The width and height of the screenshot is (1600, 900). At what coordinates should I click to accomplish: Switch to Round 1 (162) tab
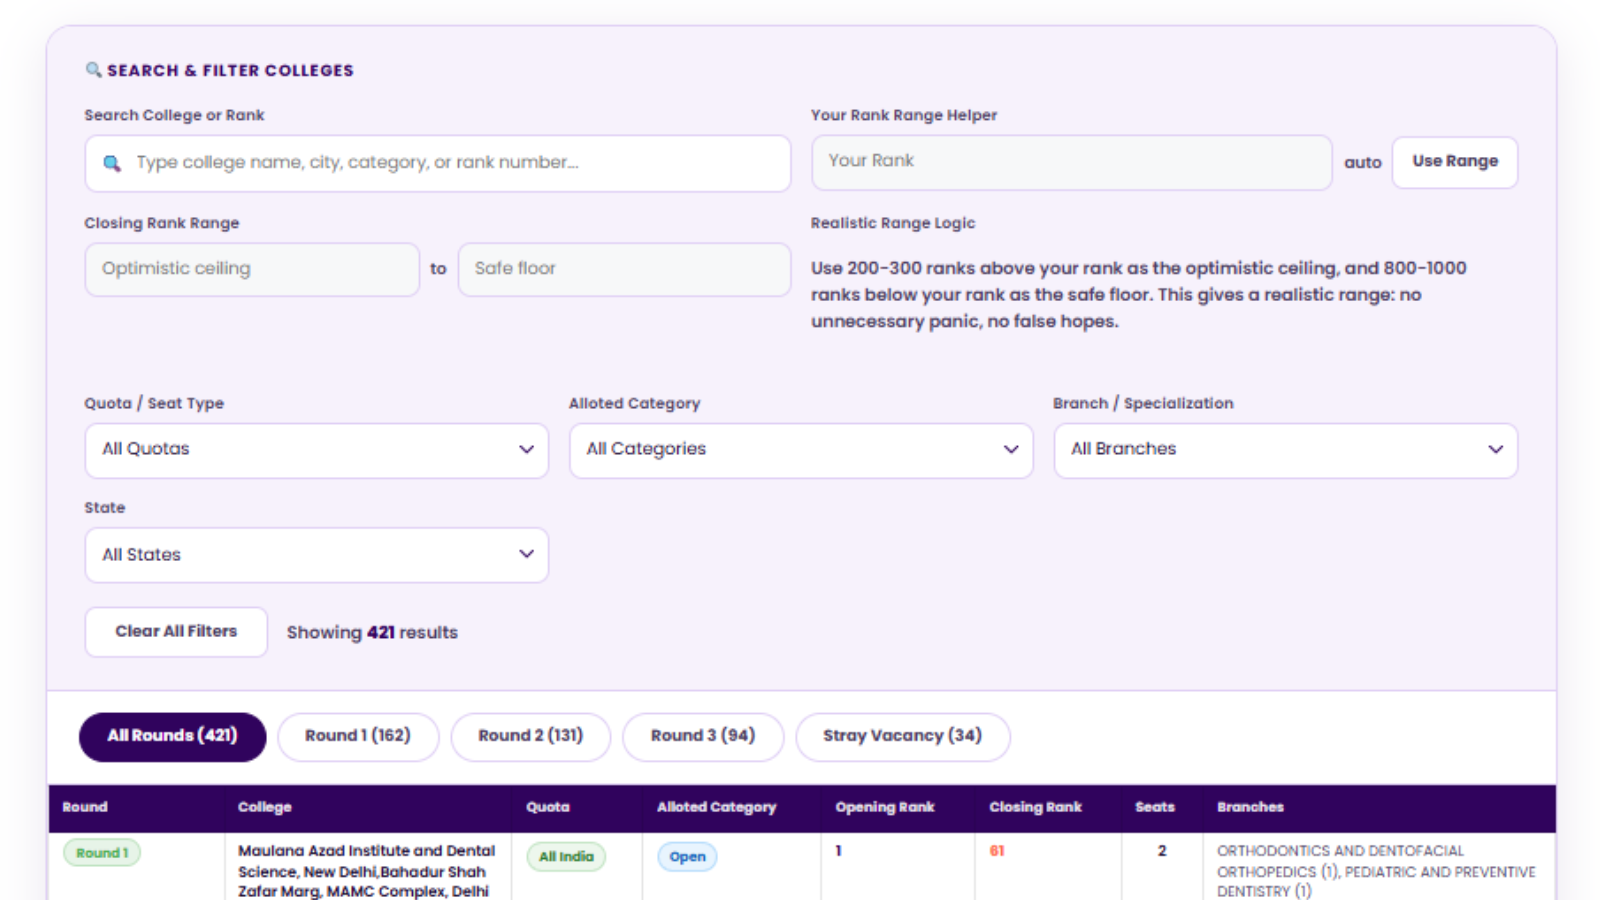(x=358, y=737)
